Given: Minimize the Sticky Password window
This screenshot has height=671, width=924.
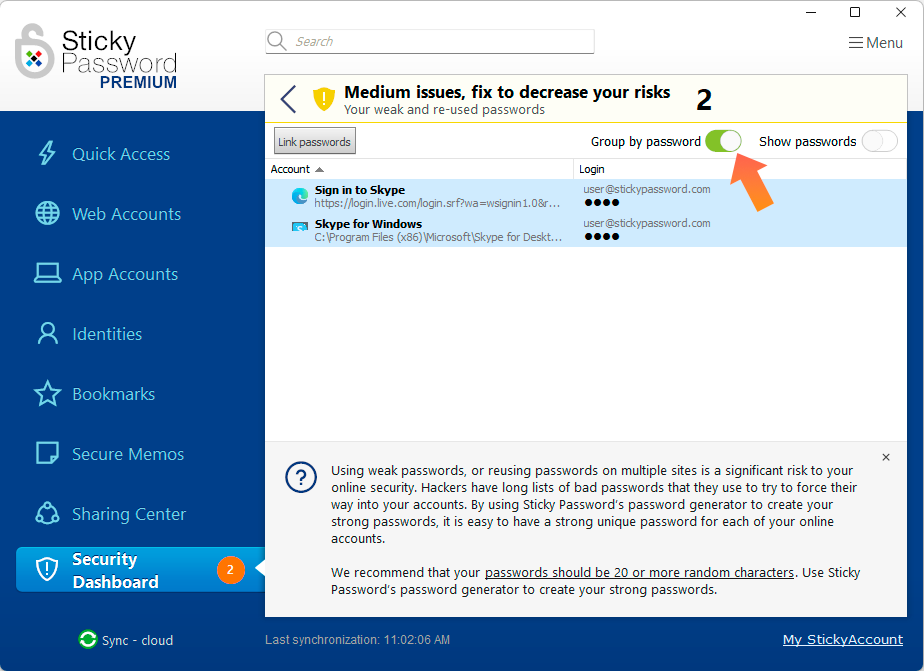Looking at the screenshot, I should 811,12.
